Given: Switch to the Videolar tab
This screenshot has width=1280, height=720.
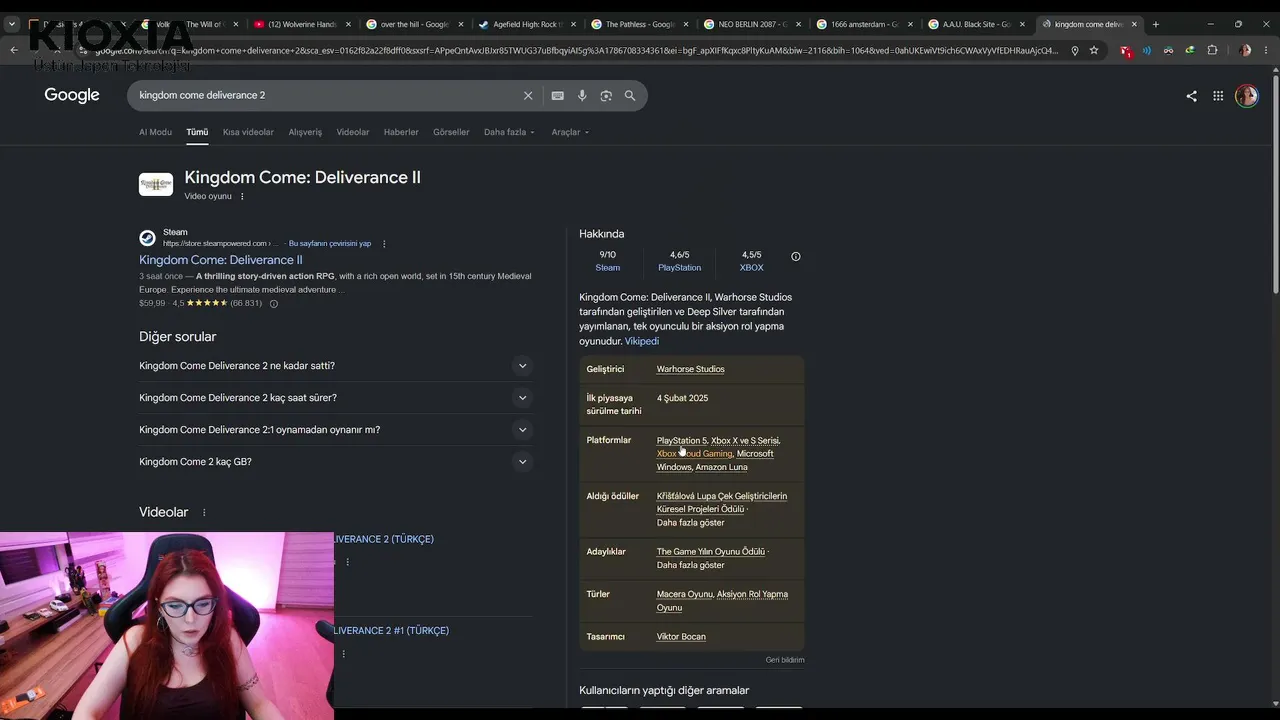Looking at the screenshot, I should point(353,132).
